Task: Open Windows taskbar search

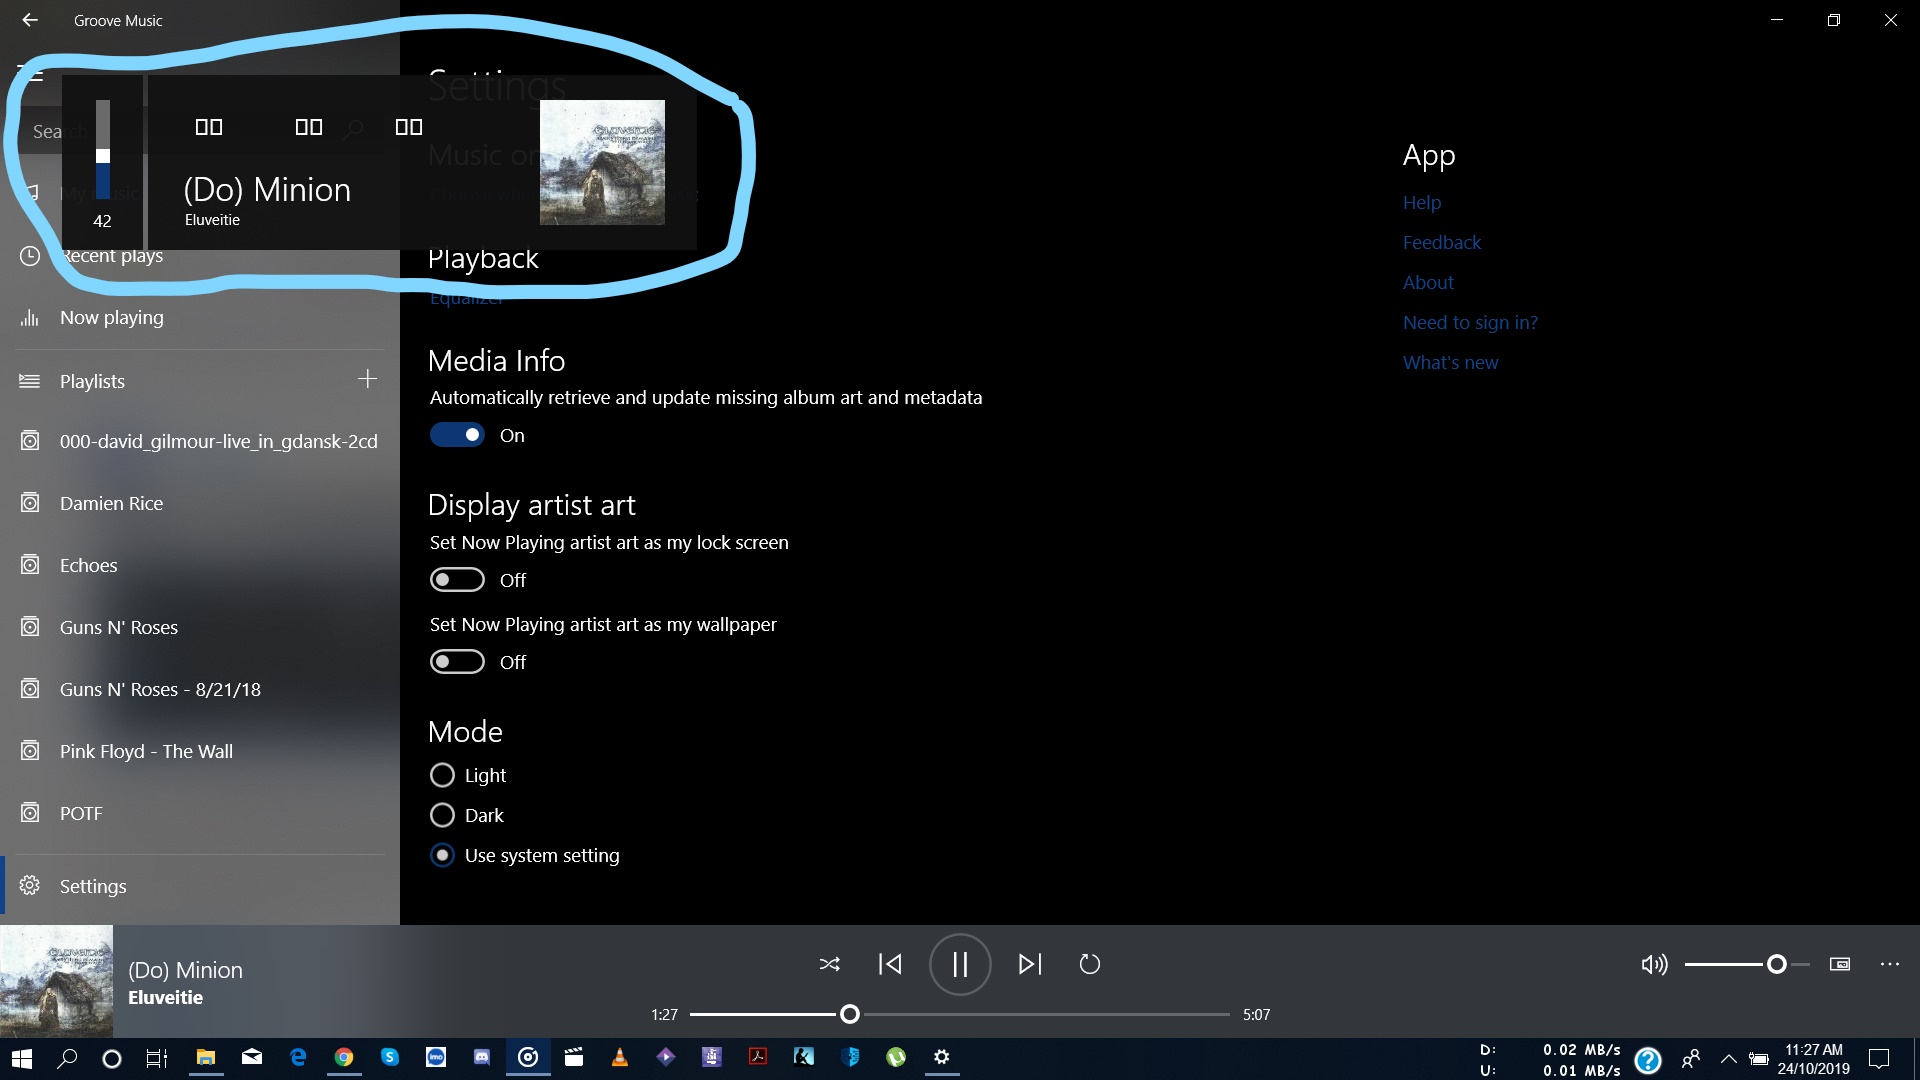Action: click(x=67, y=1058)
